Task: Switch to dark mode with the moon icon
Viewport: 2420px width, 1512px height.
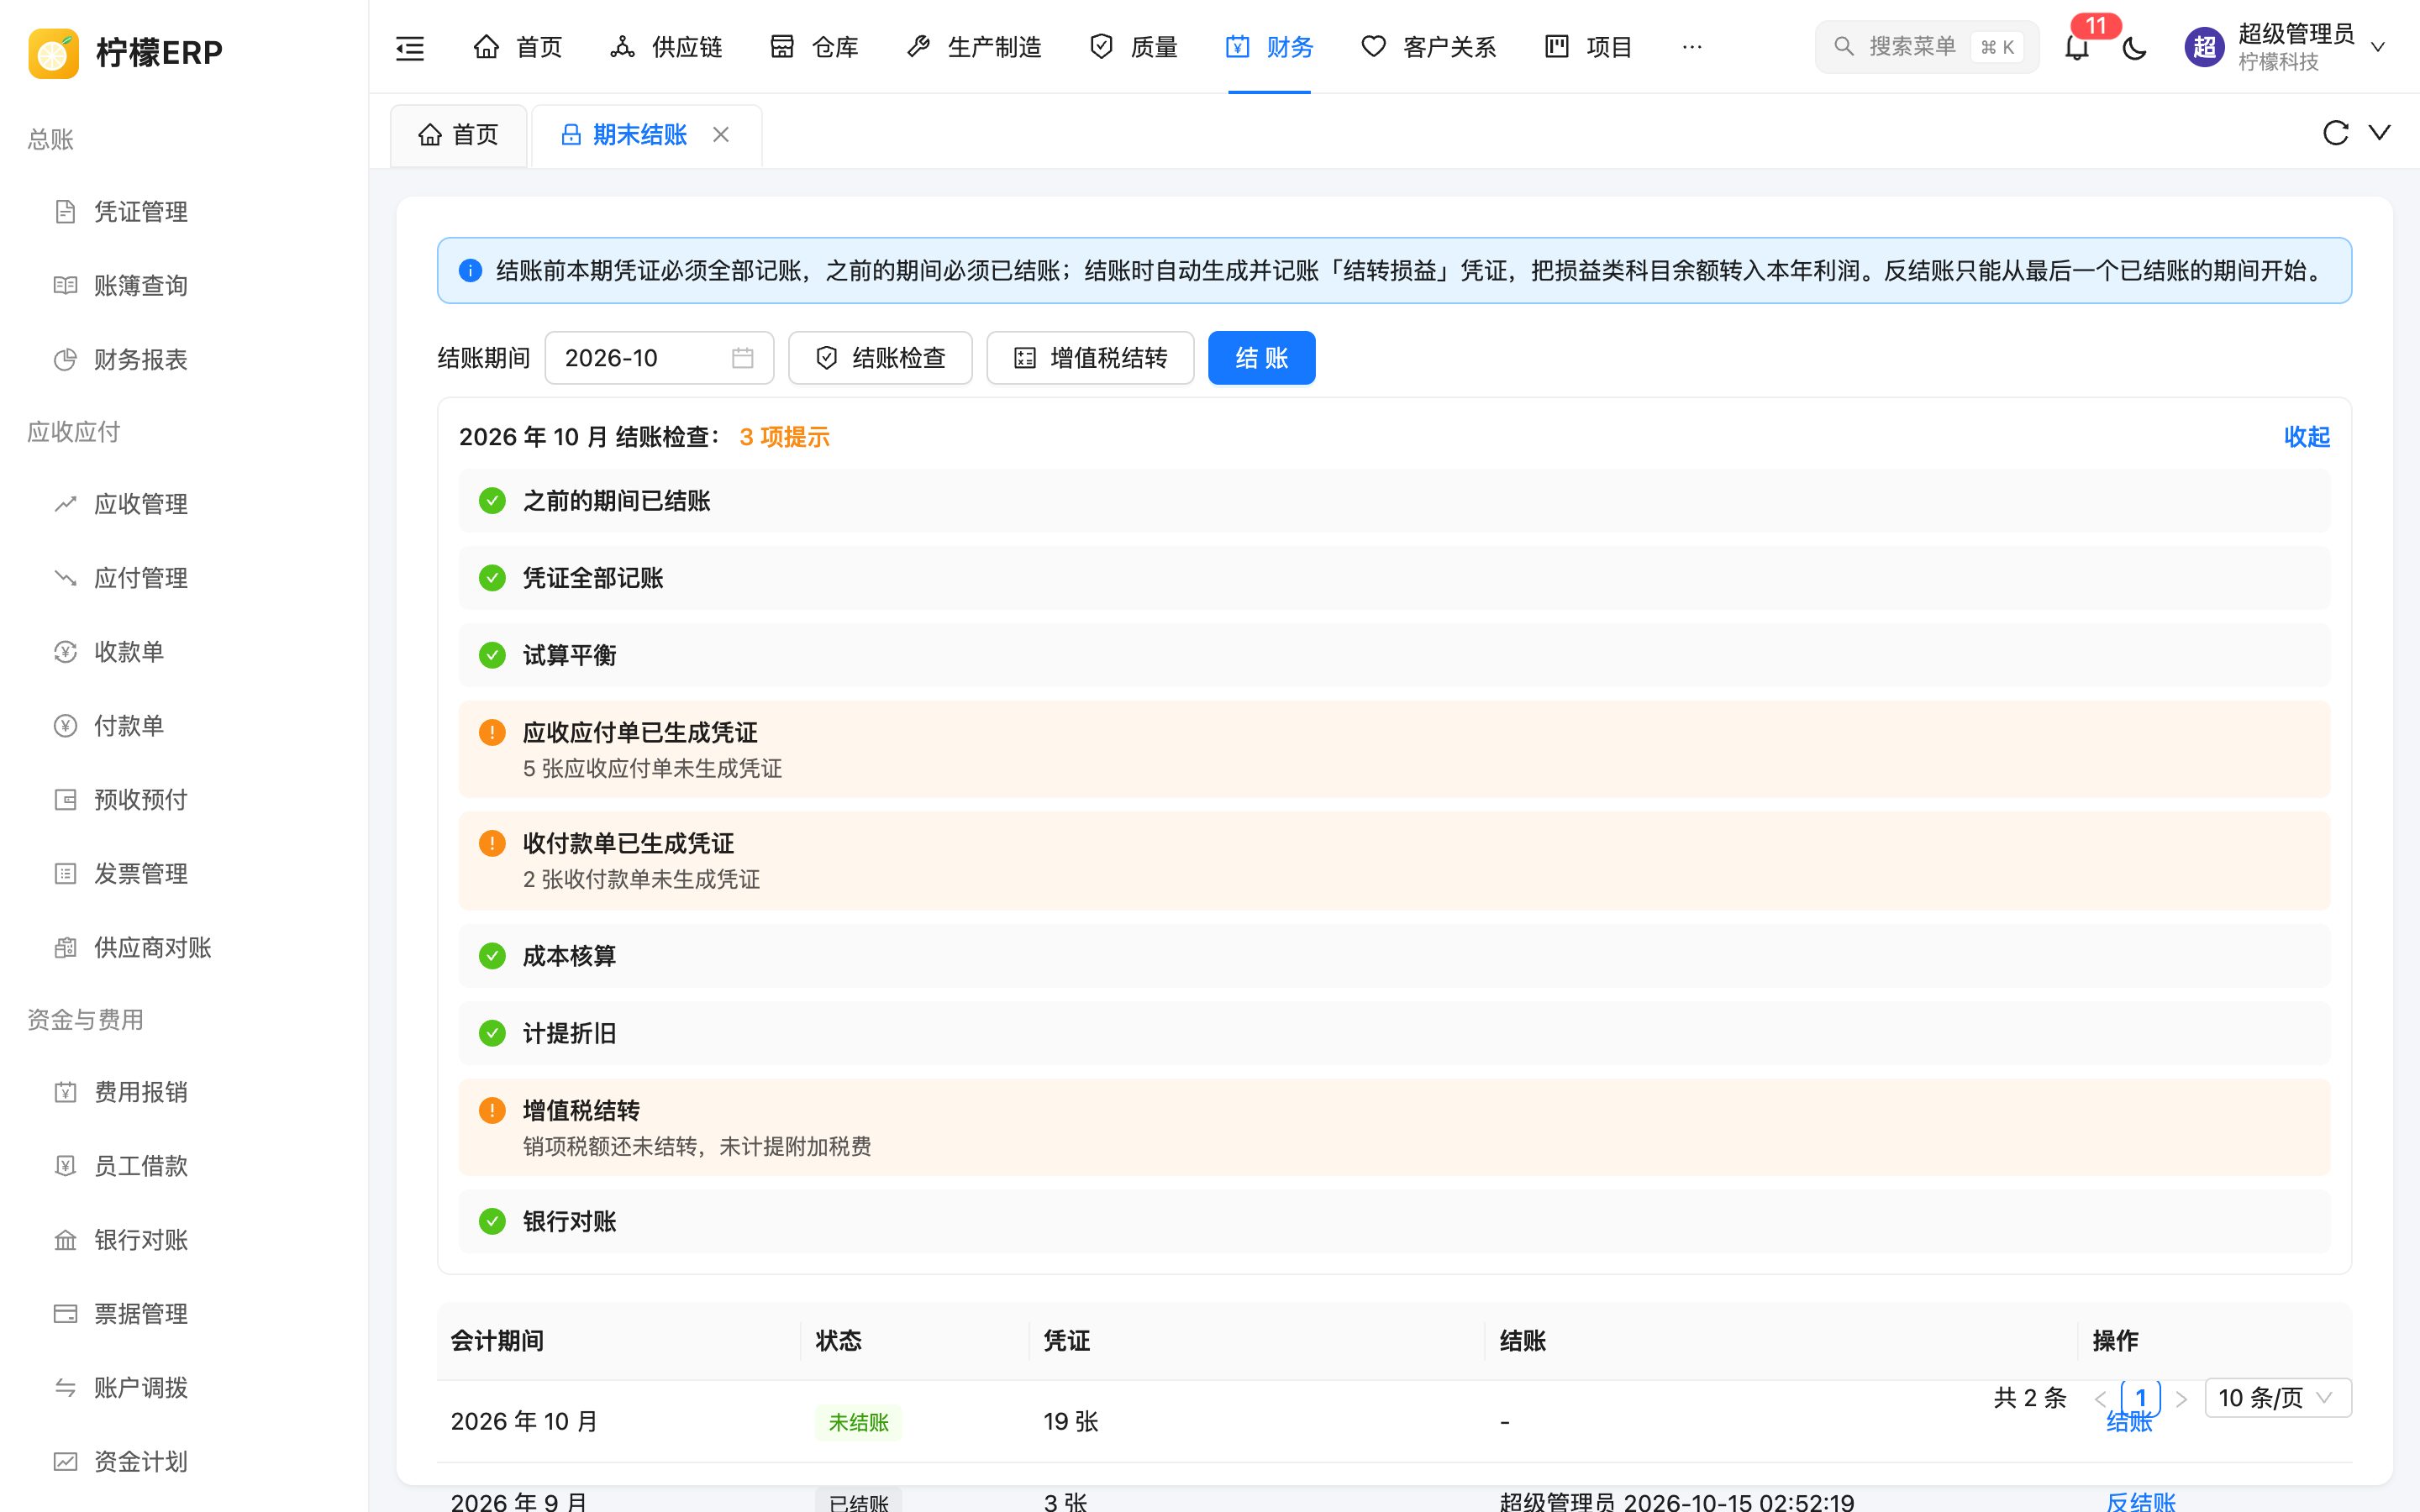Action: tap(2134, 47)
